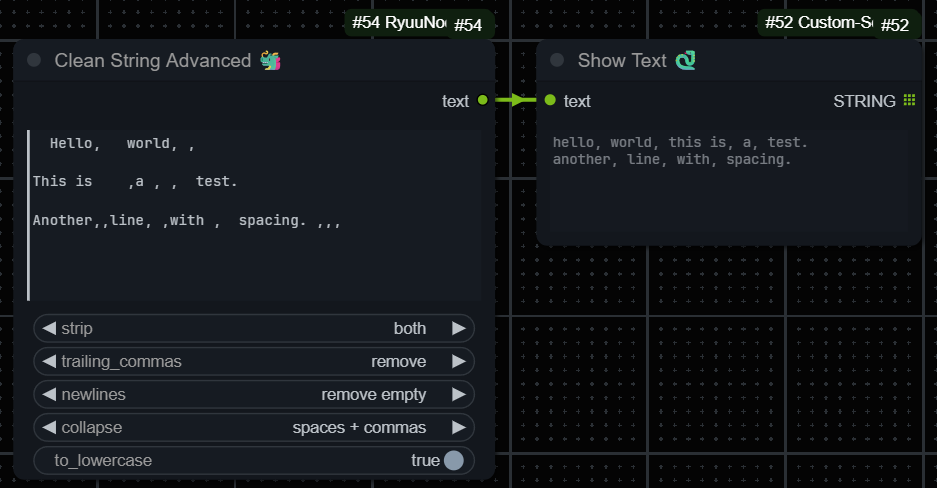This screenshot has height=488, width=937.
Task: Open the strip both dropdown
Action: point(254,329)
